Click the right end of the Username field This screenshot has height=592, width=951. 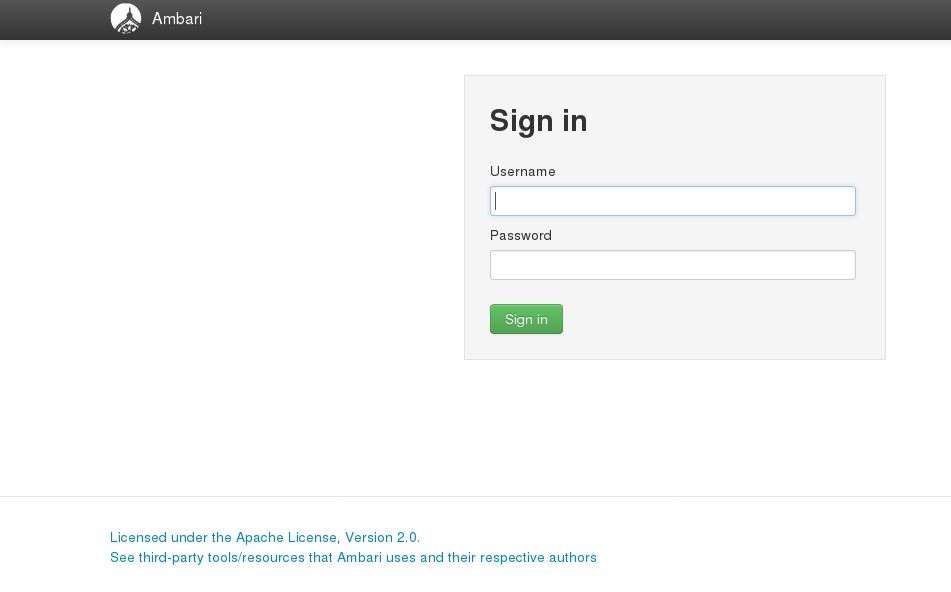click(840, 201)
